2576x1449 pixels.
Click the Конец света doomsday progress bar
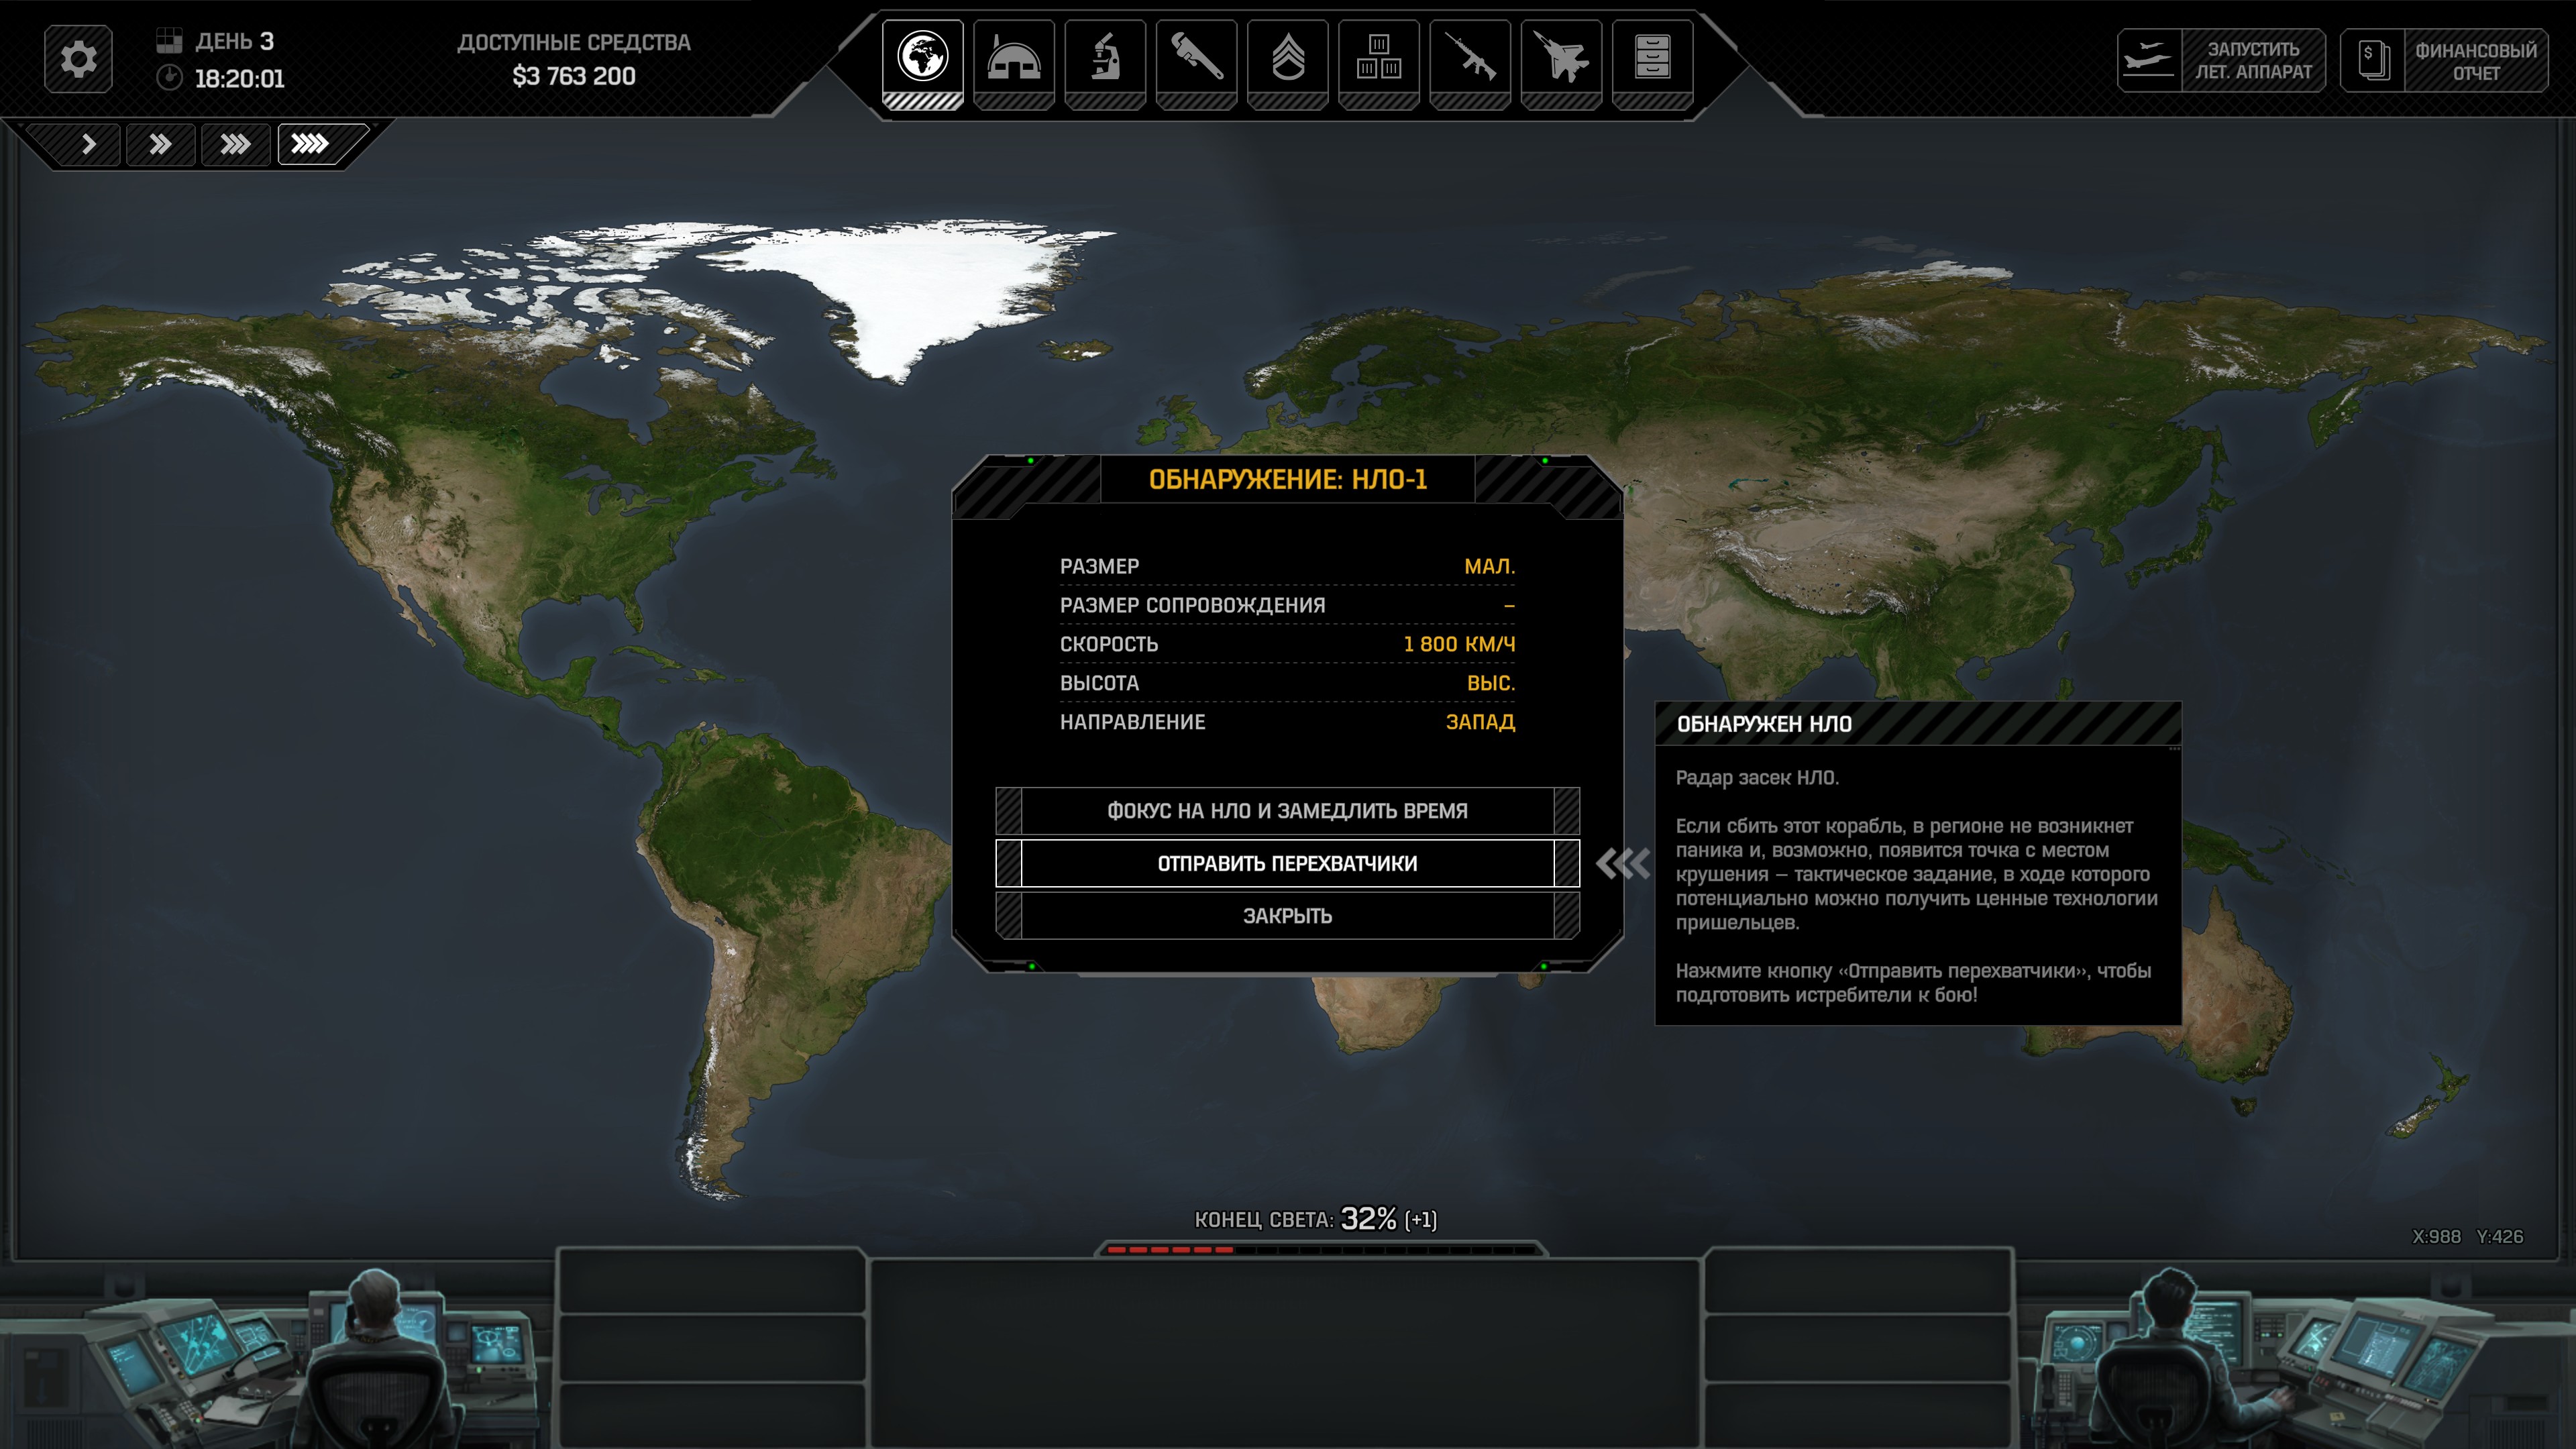pyautogui.click(x=1320, y=1249)
